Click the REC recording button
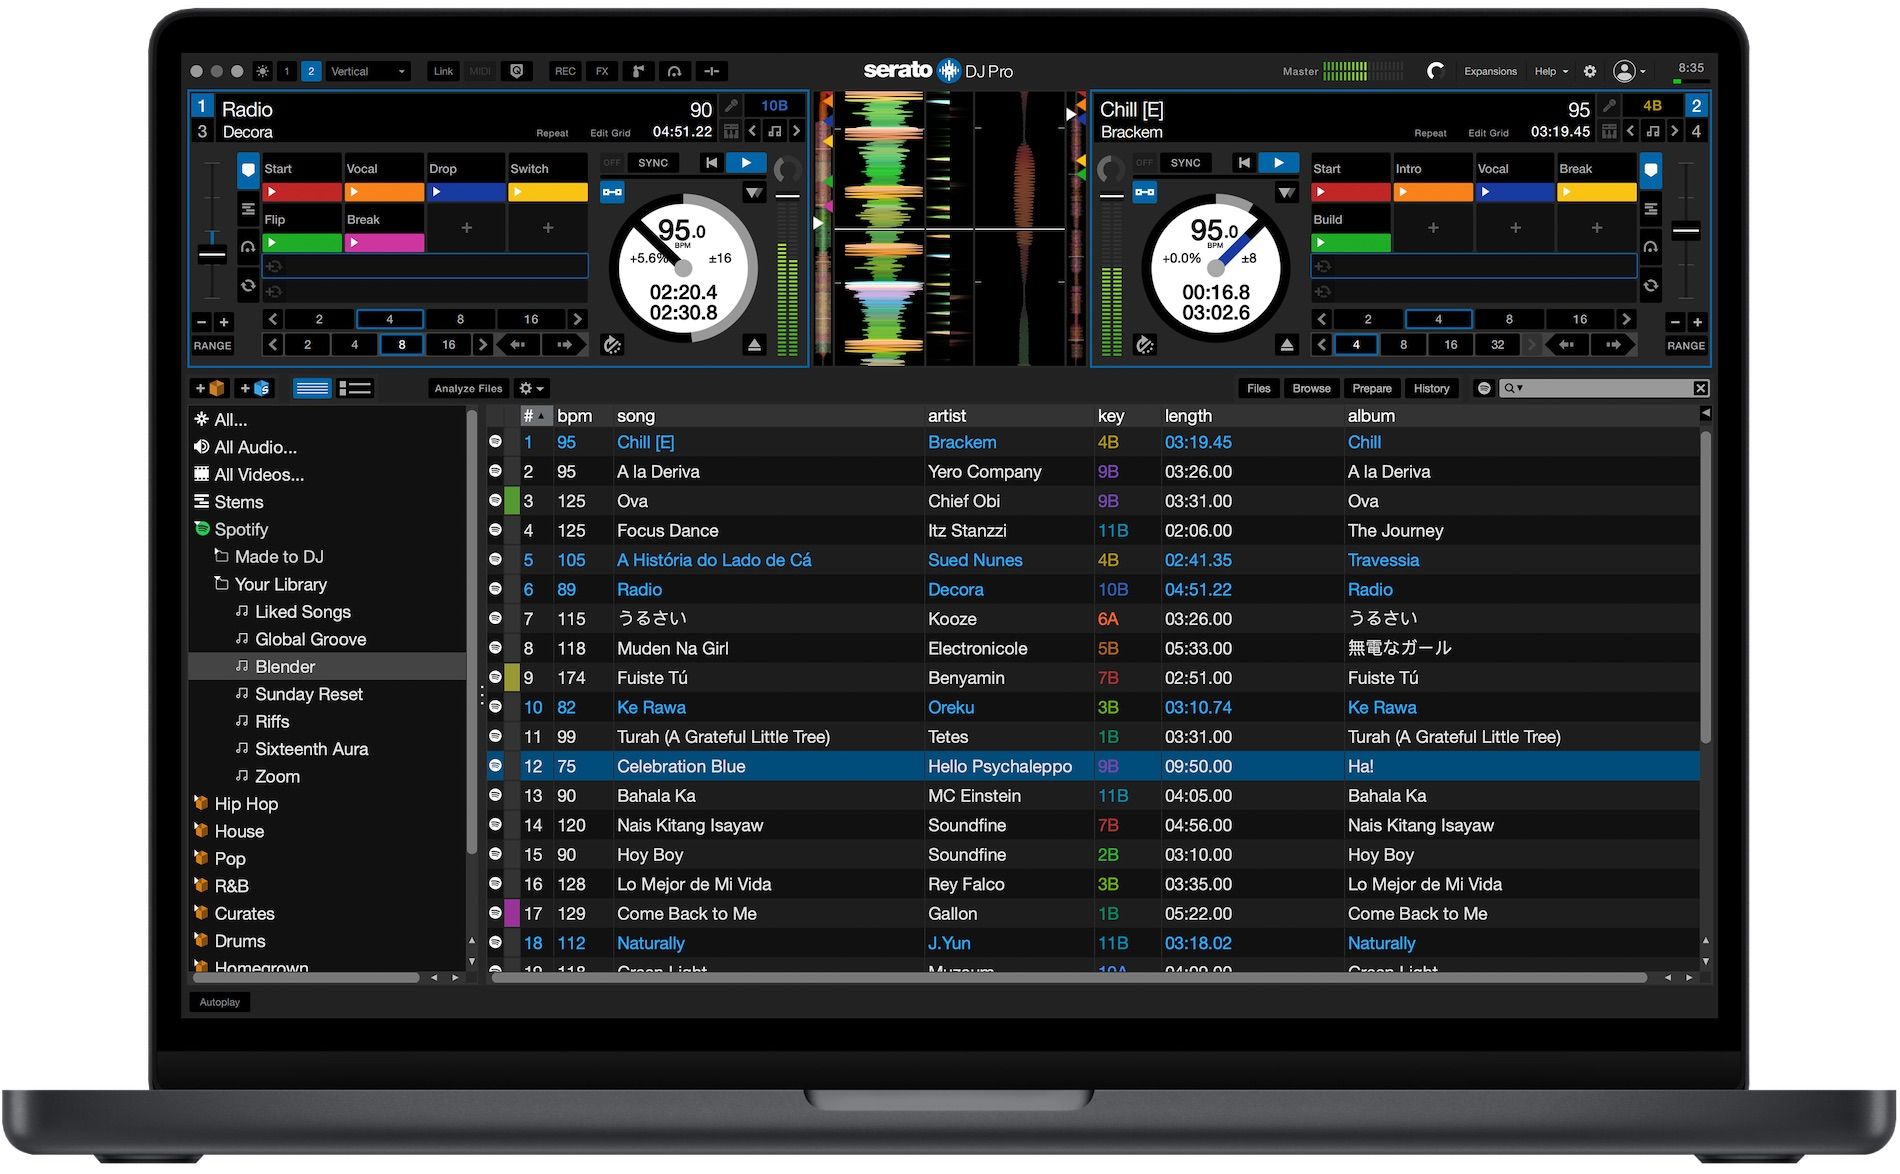Image resolution: width=1900 pixels, height=1174 pixels. click(x=565, y=71)
